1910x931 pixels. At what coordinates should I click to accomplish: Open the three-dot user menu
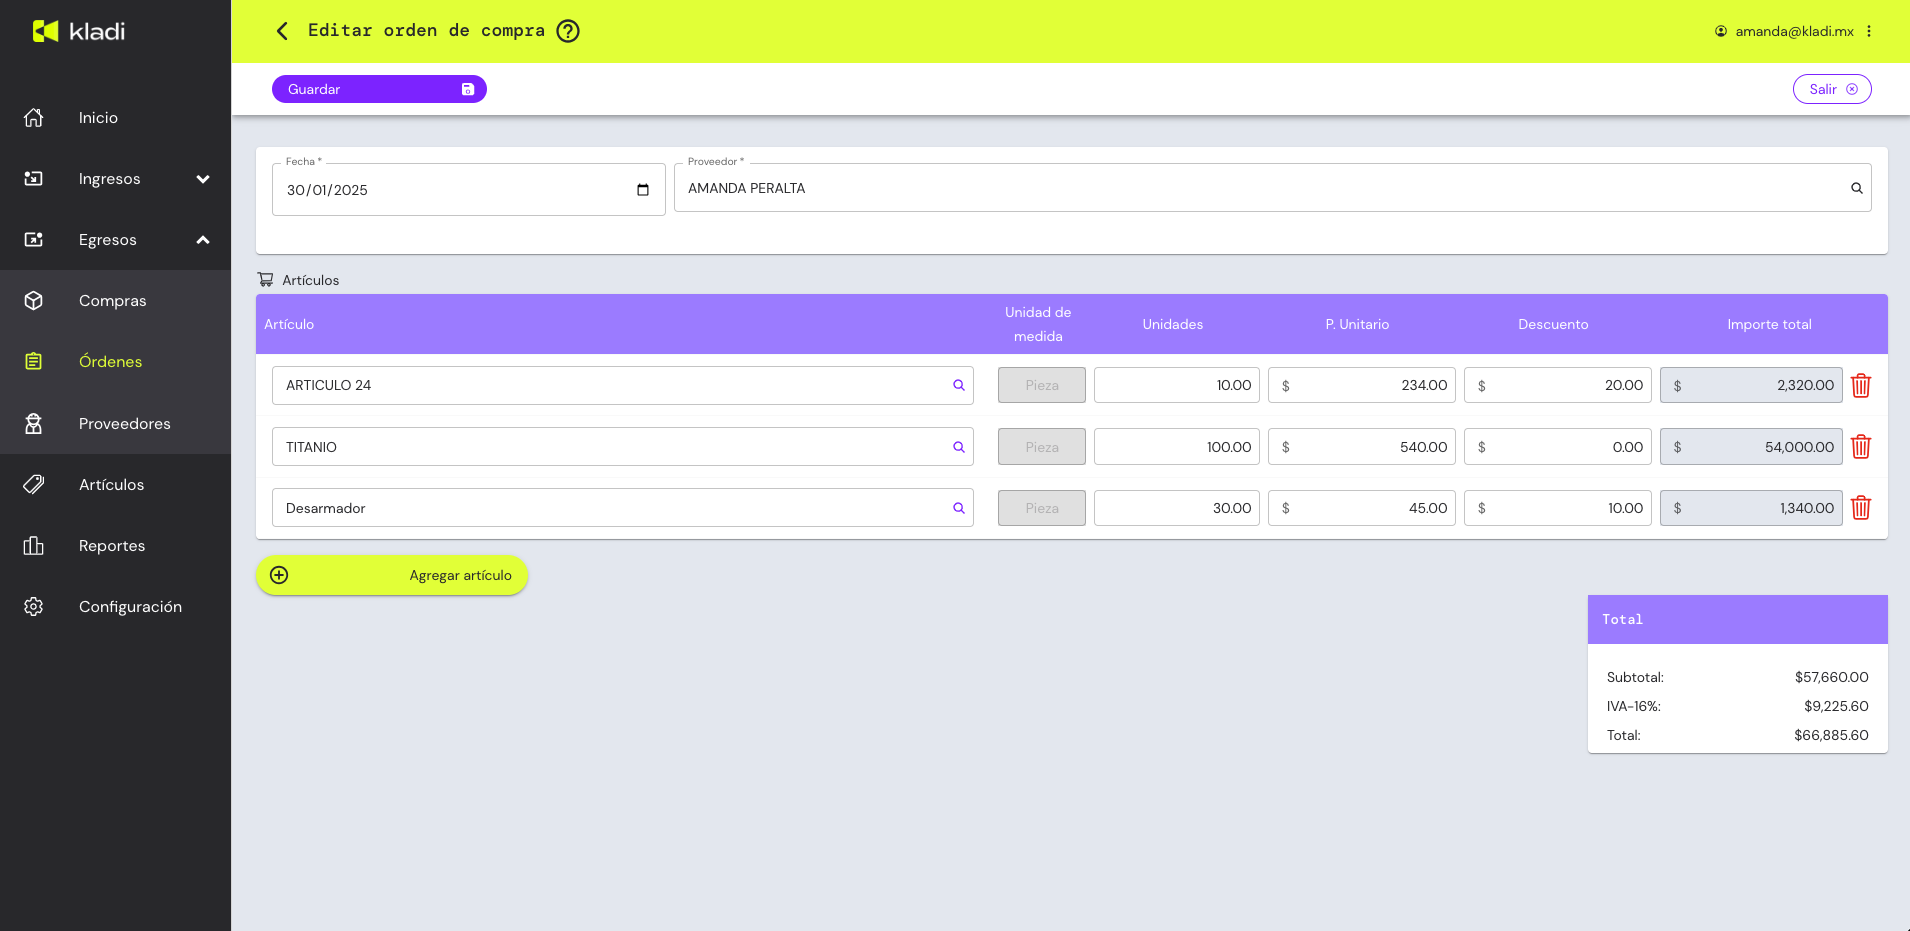coord(1869,31)
